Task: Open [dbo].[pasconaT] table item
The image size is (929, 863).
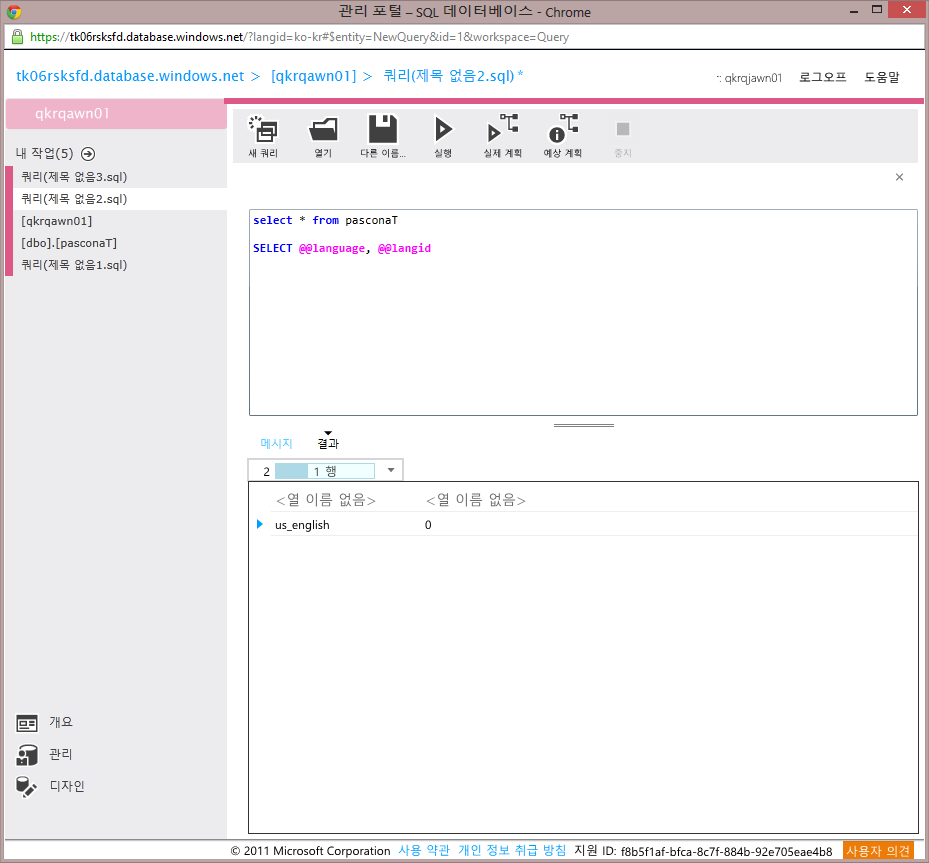Action: (x=69, y=243)
